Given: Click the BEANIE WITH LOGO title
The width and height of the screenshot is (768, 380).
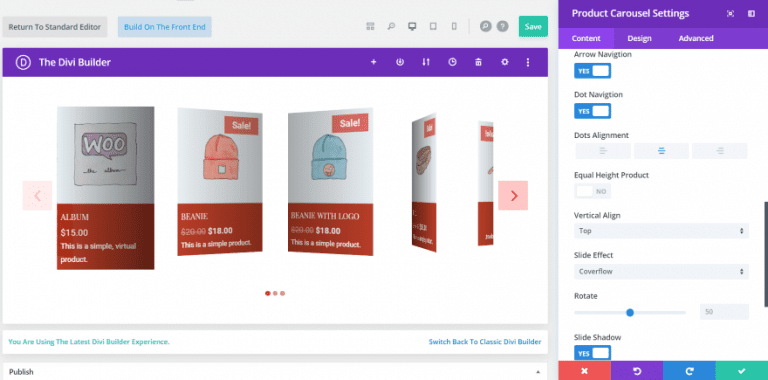Looking at the screenshot, I should (325, 216).
